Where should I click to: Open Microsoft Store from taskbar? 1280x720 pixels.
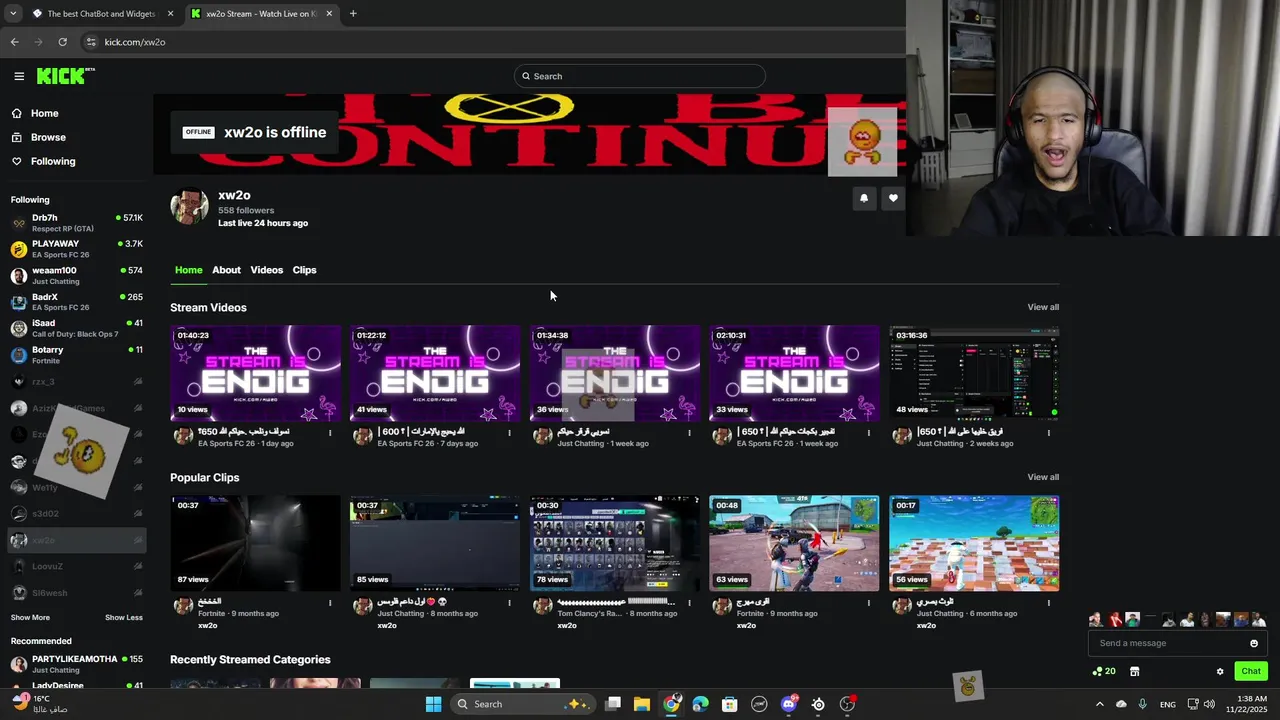(730, 704)
